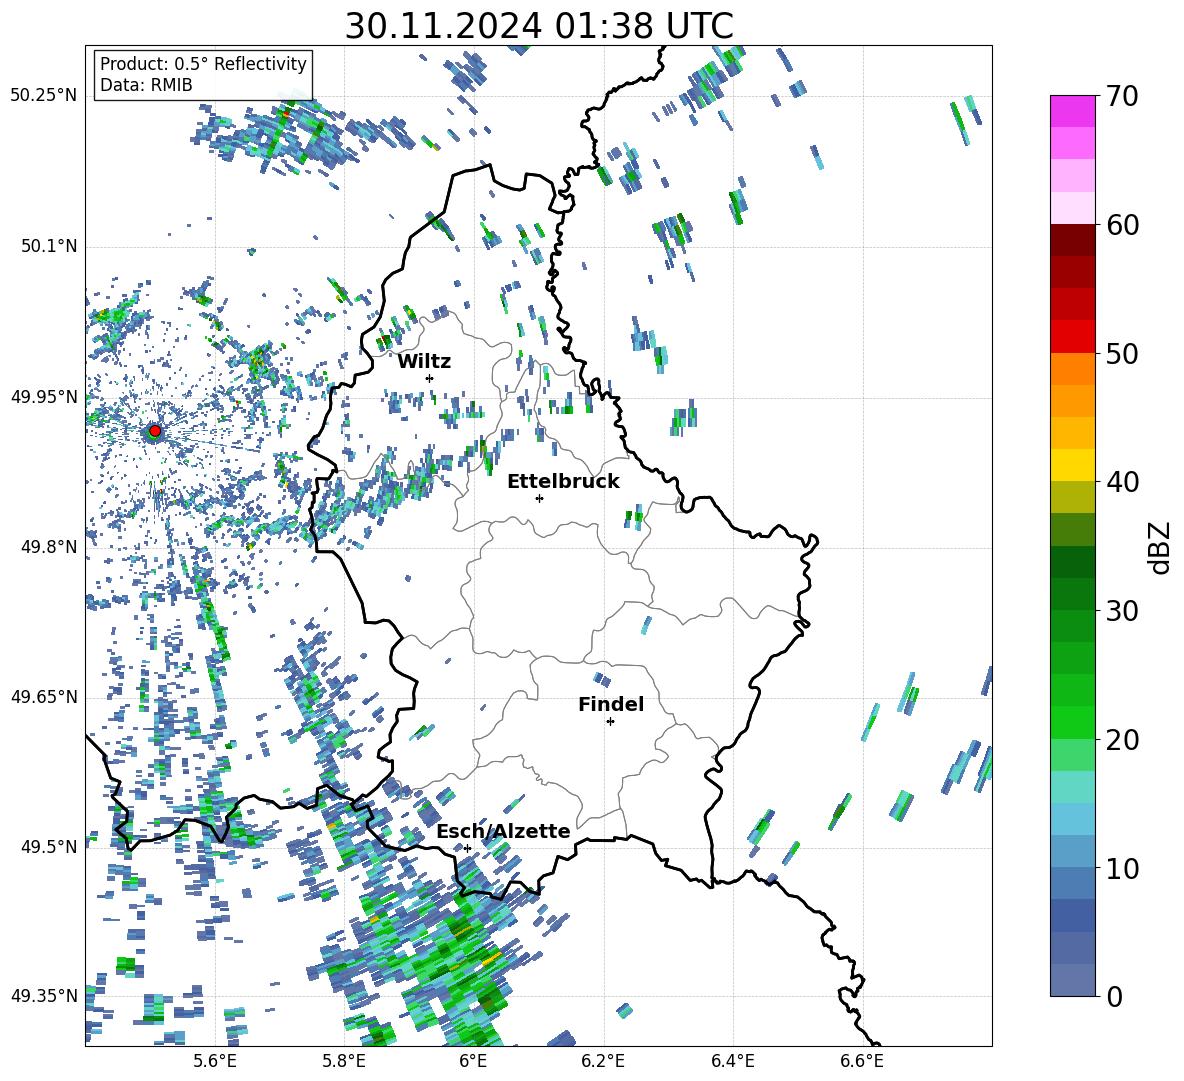The width and height of the screenshot is (1184, 1081).
Task: Select the Wiltz city label
Action: (x=424, y=362)
